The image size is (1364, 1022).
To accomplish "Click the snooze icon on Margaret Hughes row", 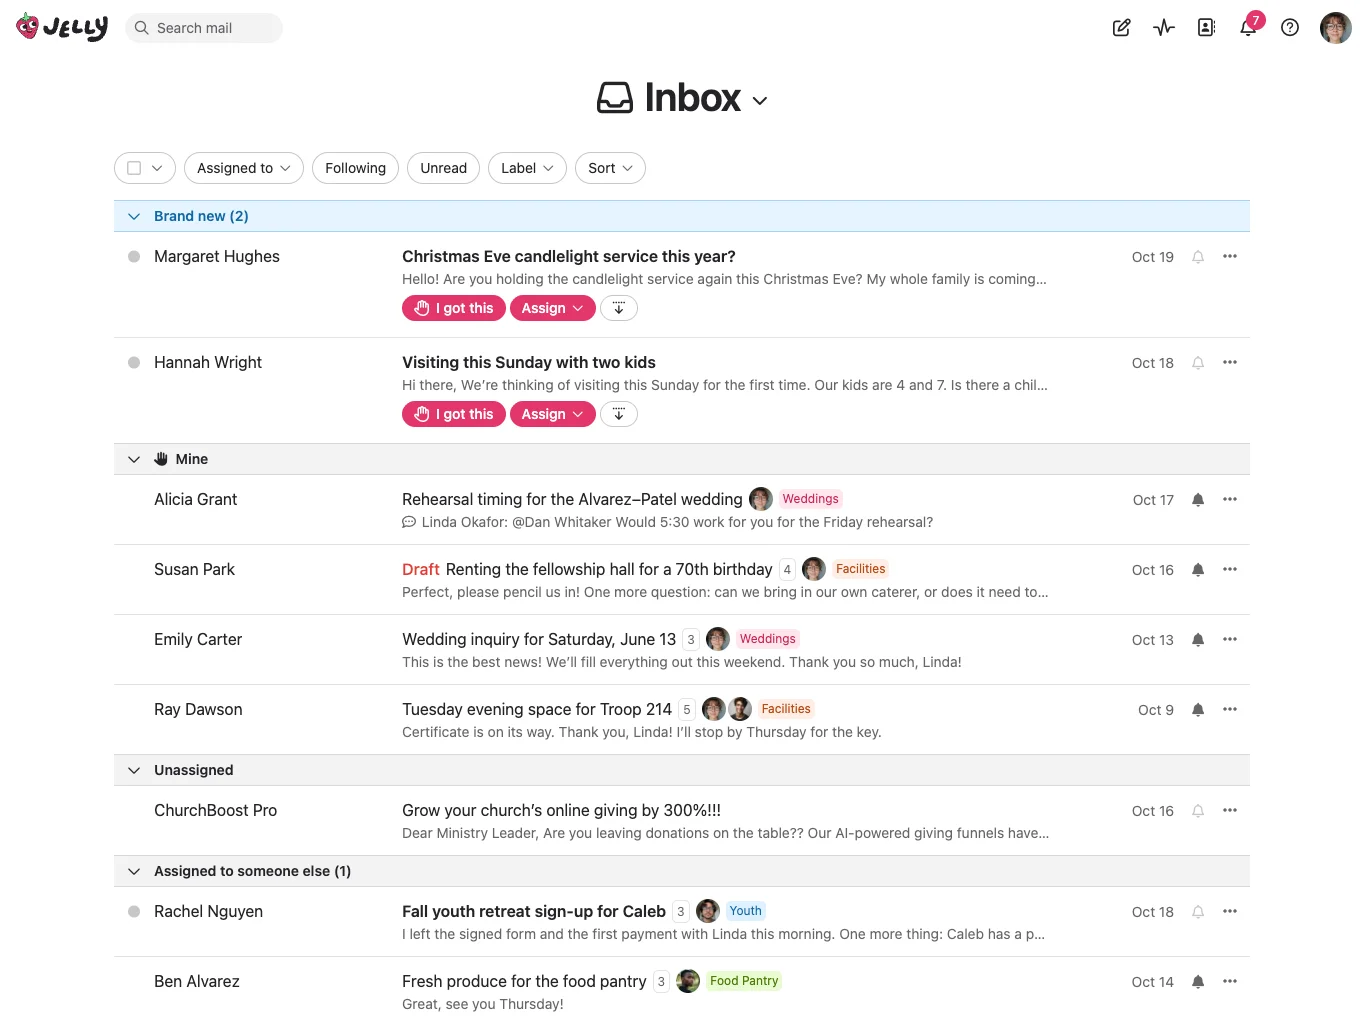I will pos(619,308).
